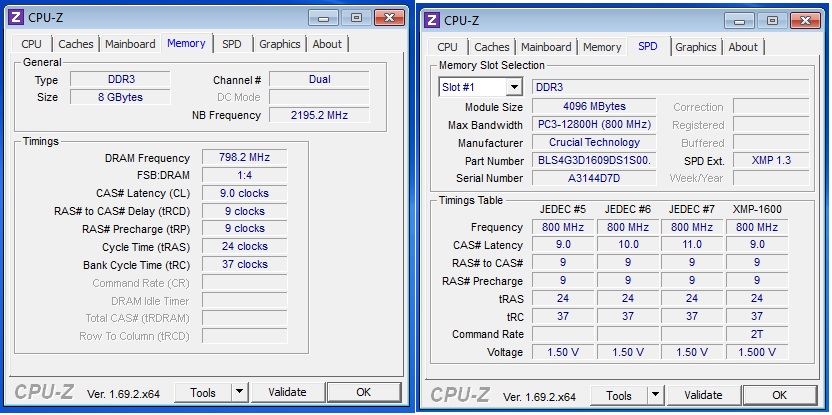Switch to Memory tab in right CPU-Z window

click(602, 47)
